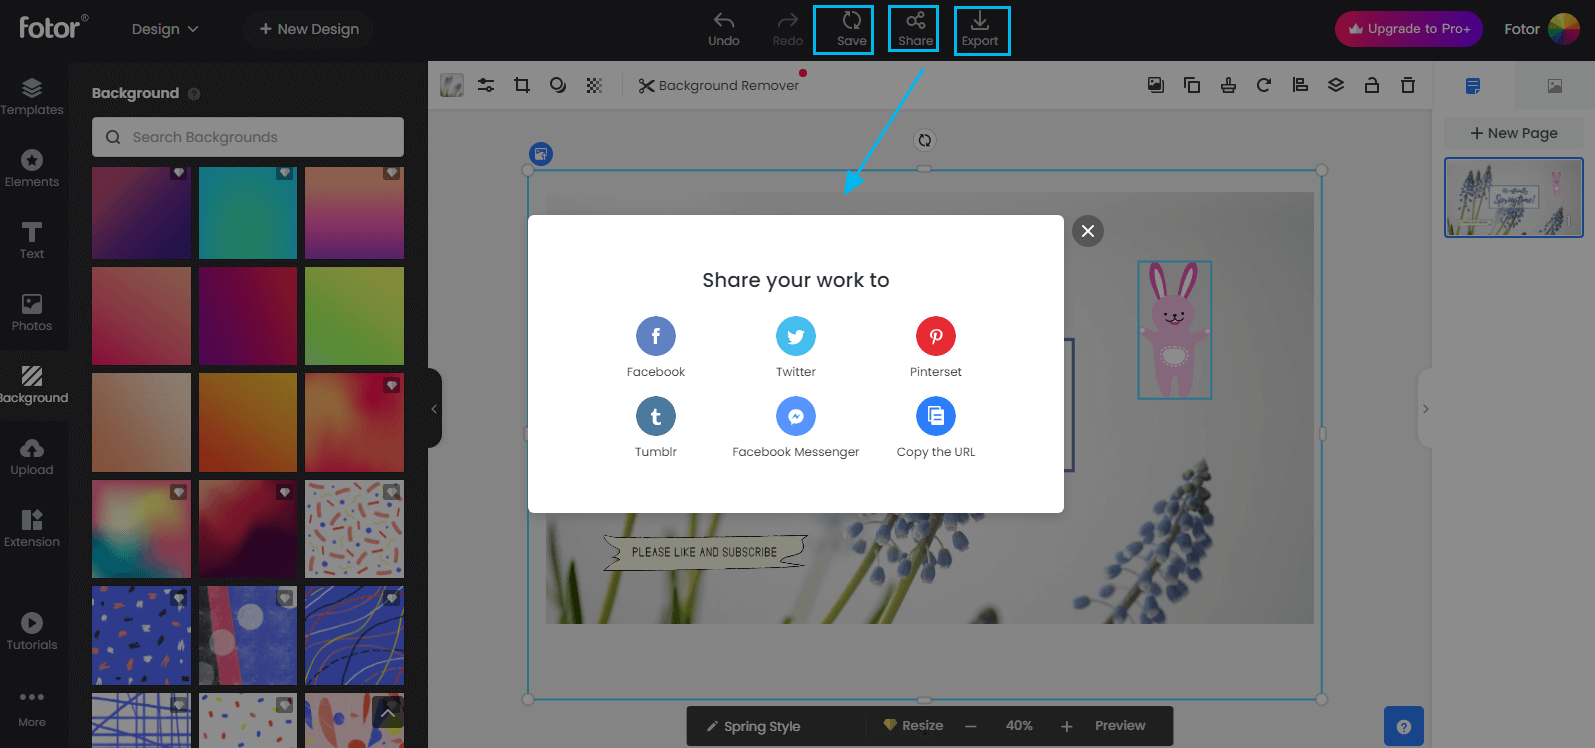Open the transparency checkerboard tool
The width and height of the screenshot is (1595, 748).
(x=594, y=85)
